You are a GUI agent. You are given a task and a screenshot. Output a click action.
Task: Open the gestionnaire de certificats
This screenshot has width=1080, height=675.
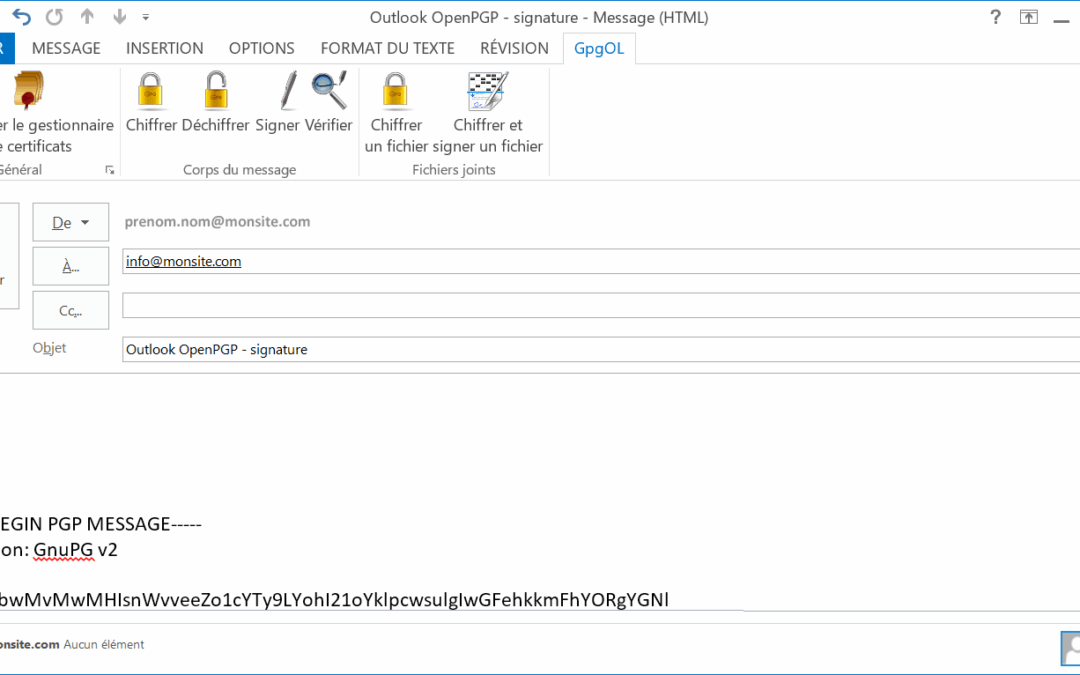[x=54, y=112]
